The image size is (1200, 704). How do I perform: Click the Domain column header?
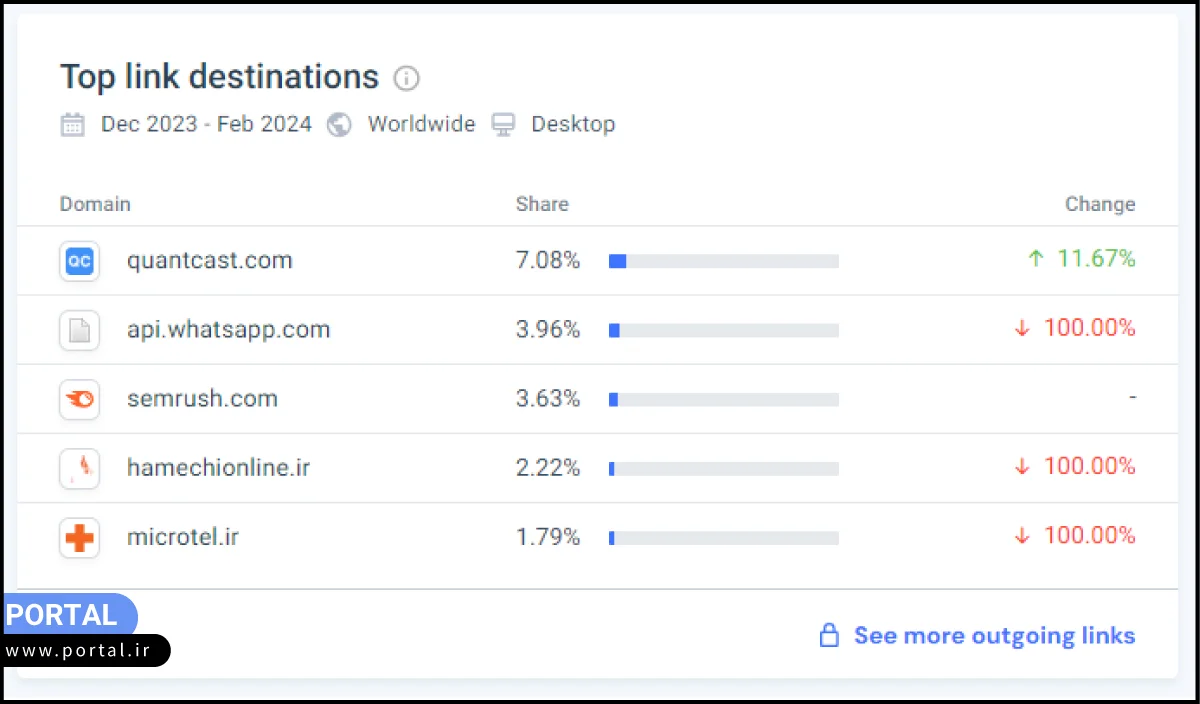click(x=95, y=204)
